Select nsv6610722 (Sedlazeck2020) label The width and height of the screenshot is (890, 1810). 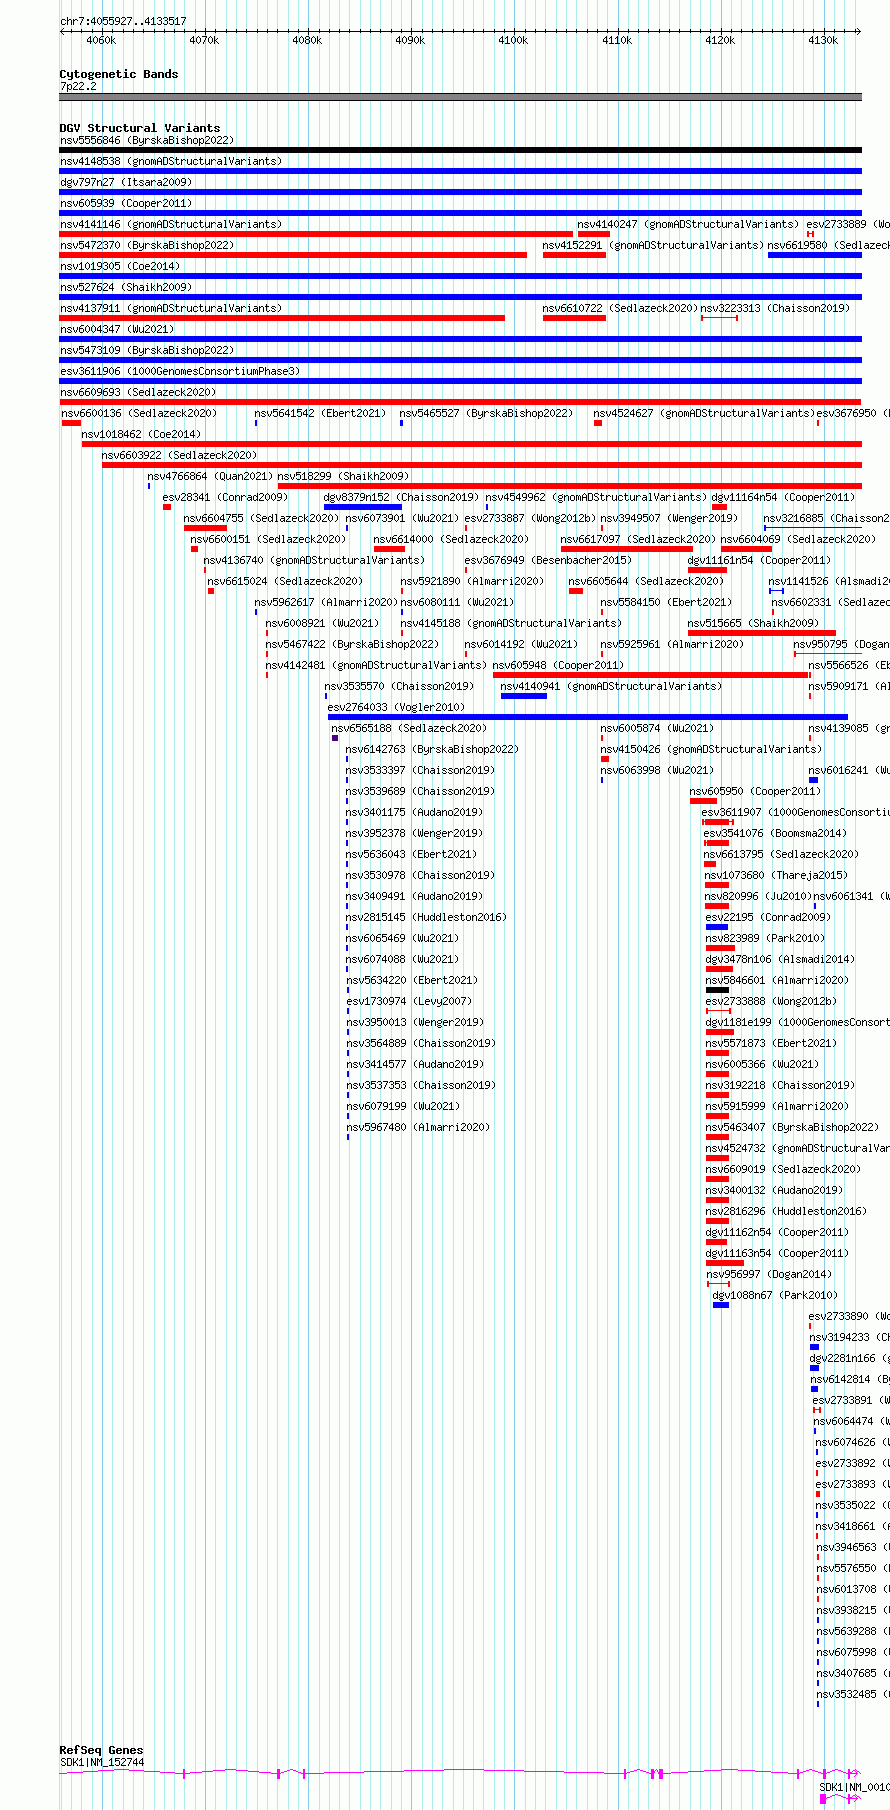620,308
